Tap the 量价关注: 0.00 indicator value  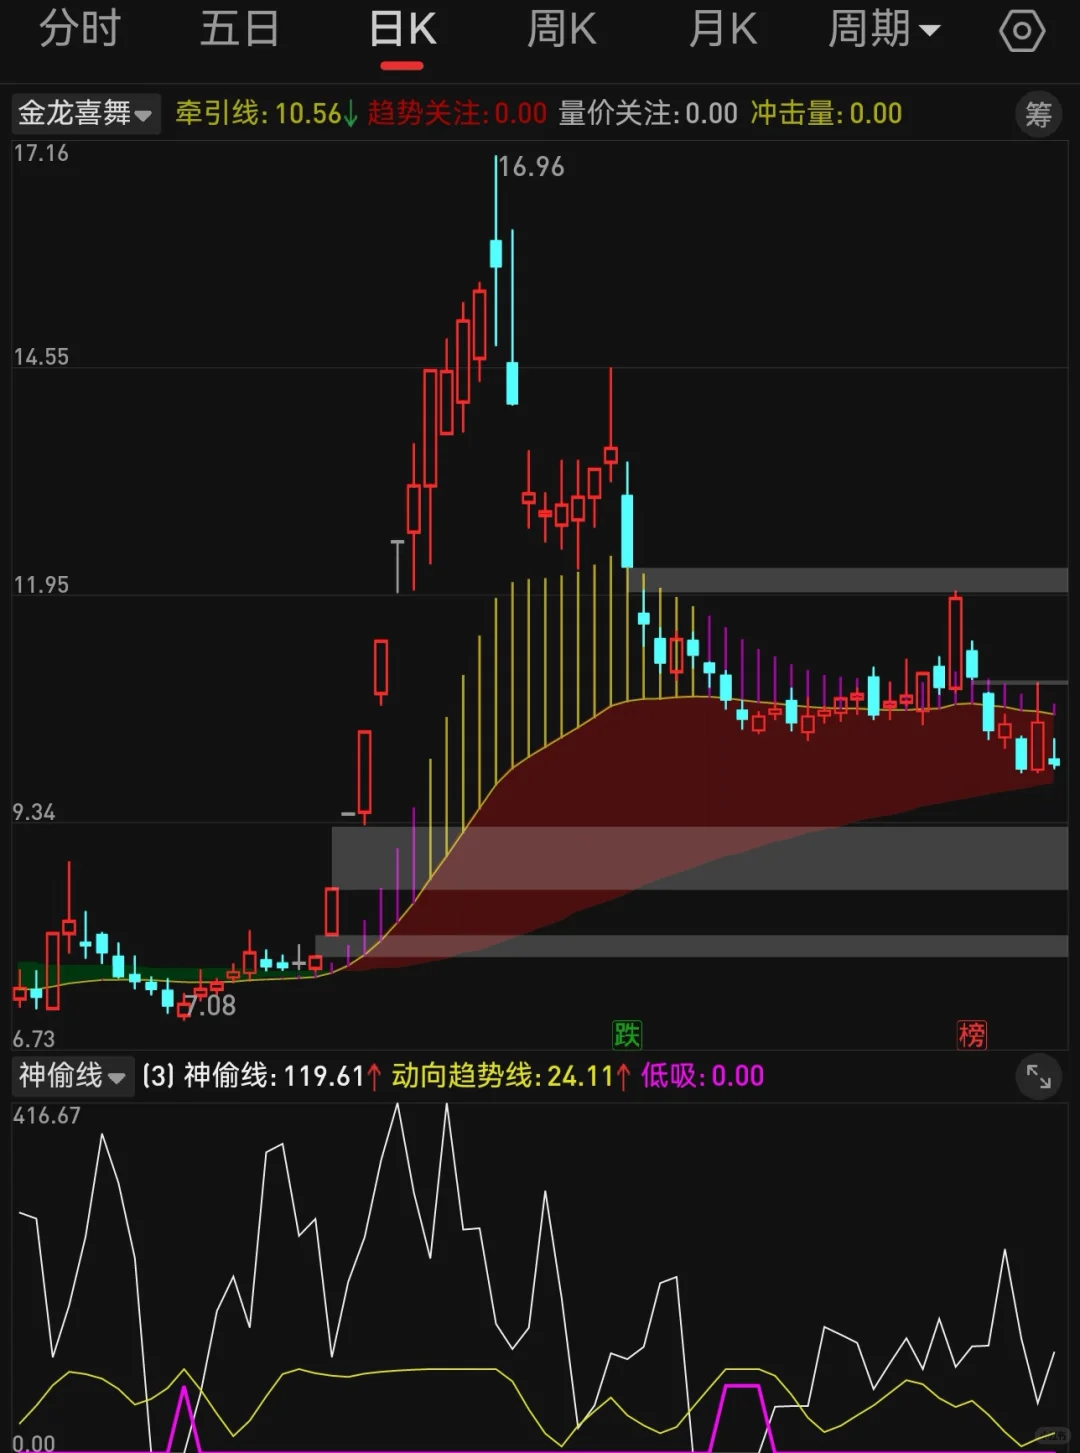tap(648, 113)
